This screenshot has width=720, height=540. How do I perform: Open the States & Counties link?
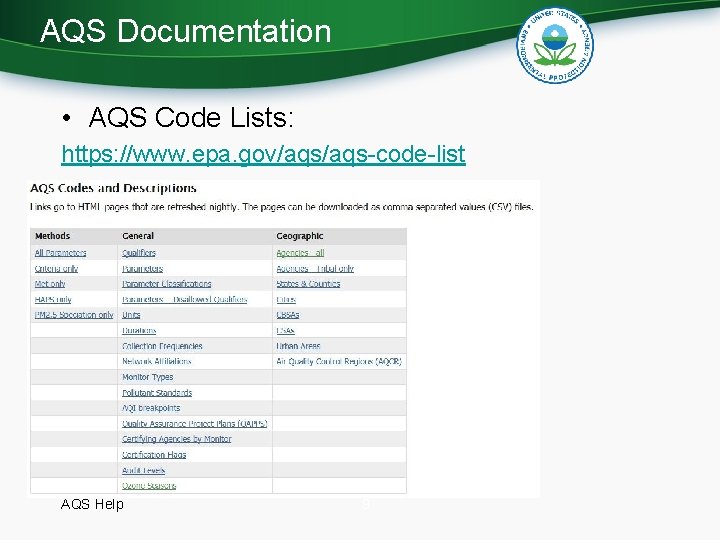(308, 284)
